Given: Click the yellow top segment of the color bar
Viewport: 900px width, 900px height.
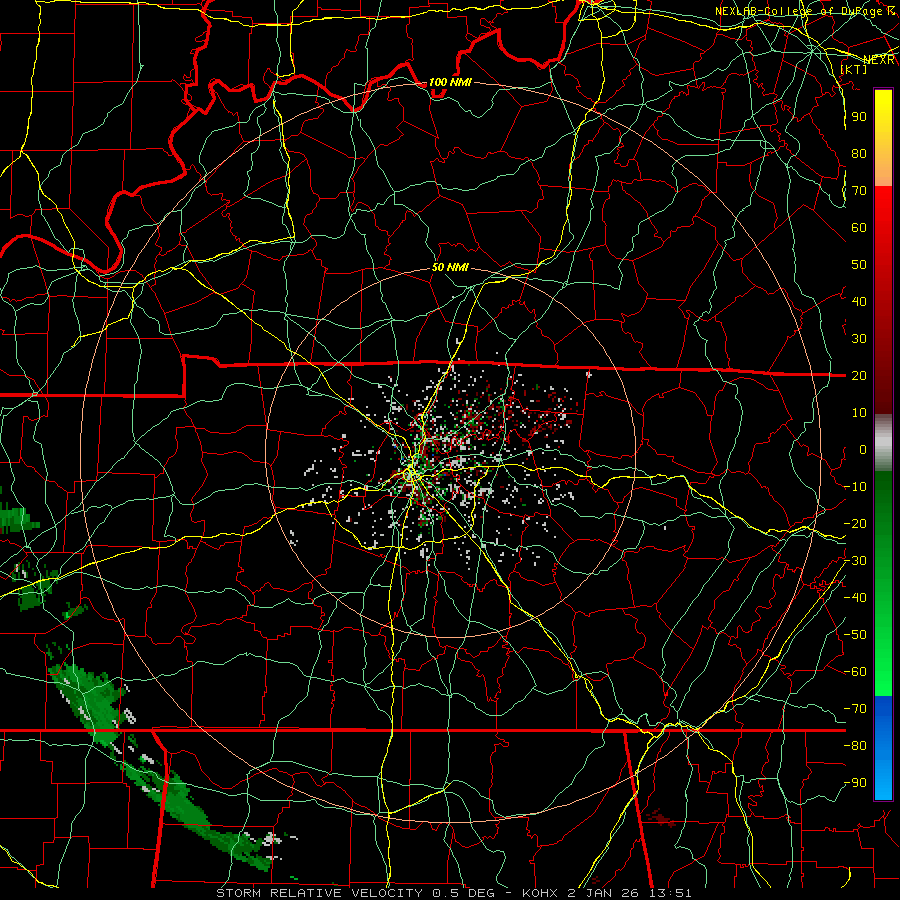Looking at the screenshot, I should (x=883, y=138).
